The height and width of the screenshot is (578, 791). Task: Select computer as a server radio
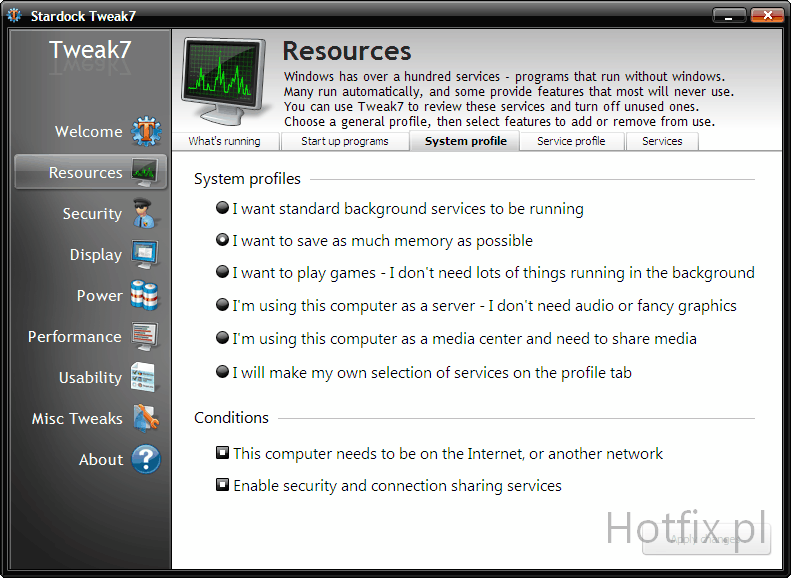pos(222,305)
